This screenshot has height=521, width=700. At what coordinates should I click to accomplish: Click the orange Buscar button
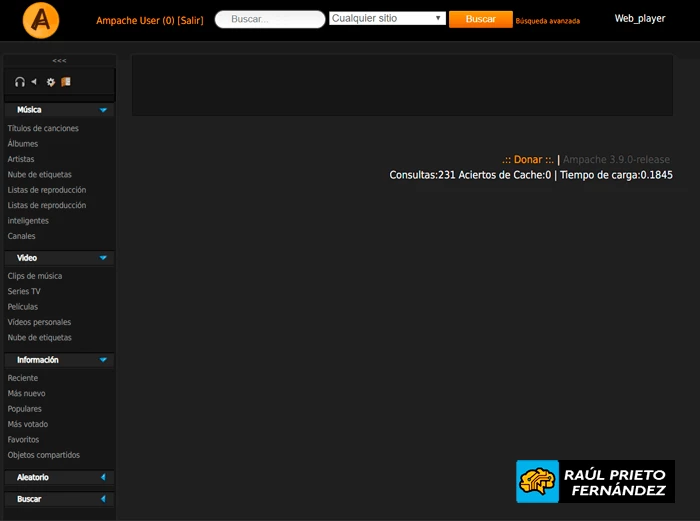point(480,19)
